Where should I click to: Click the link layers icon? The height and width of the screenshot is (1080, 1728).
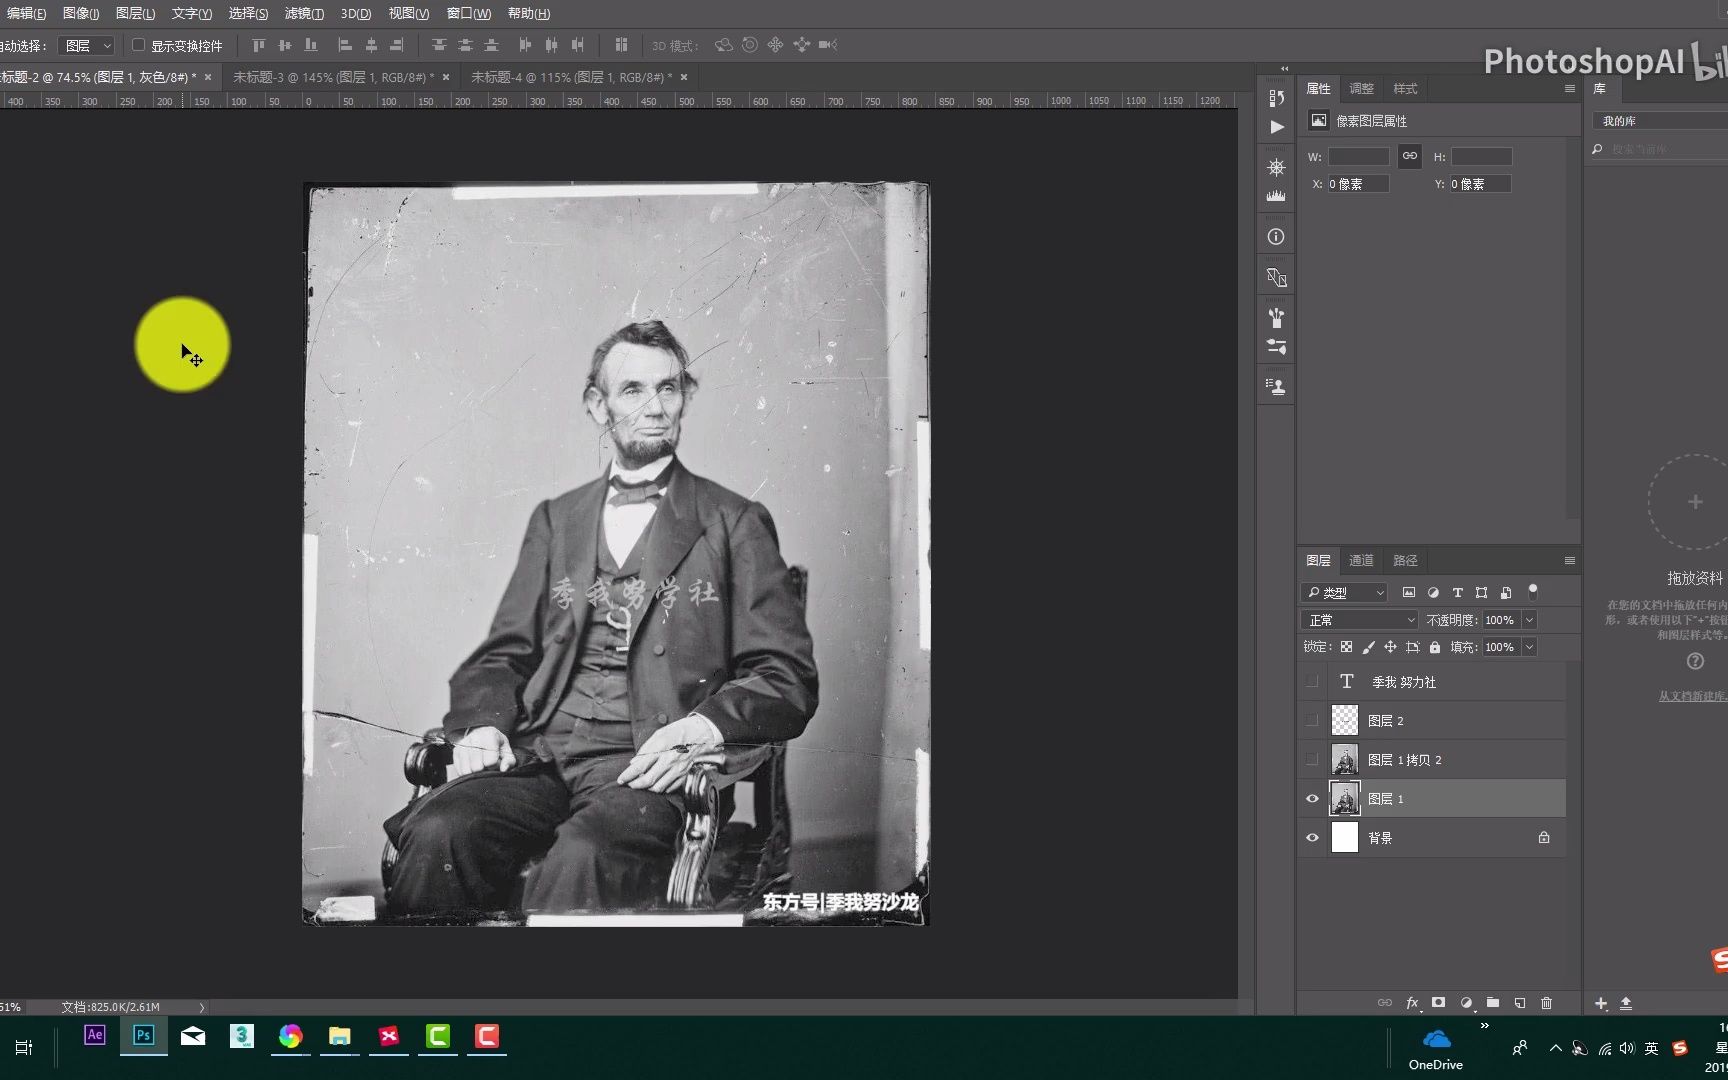[1385, 1002]
